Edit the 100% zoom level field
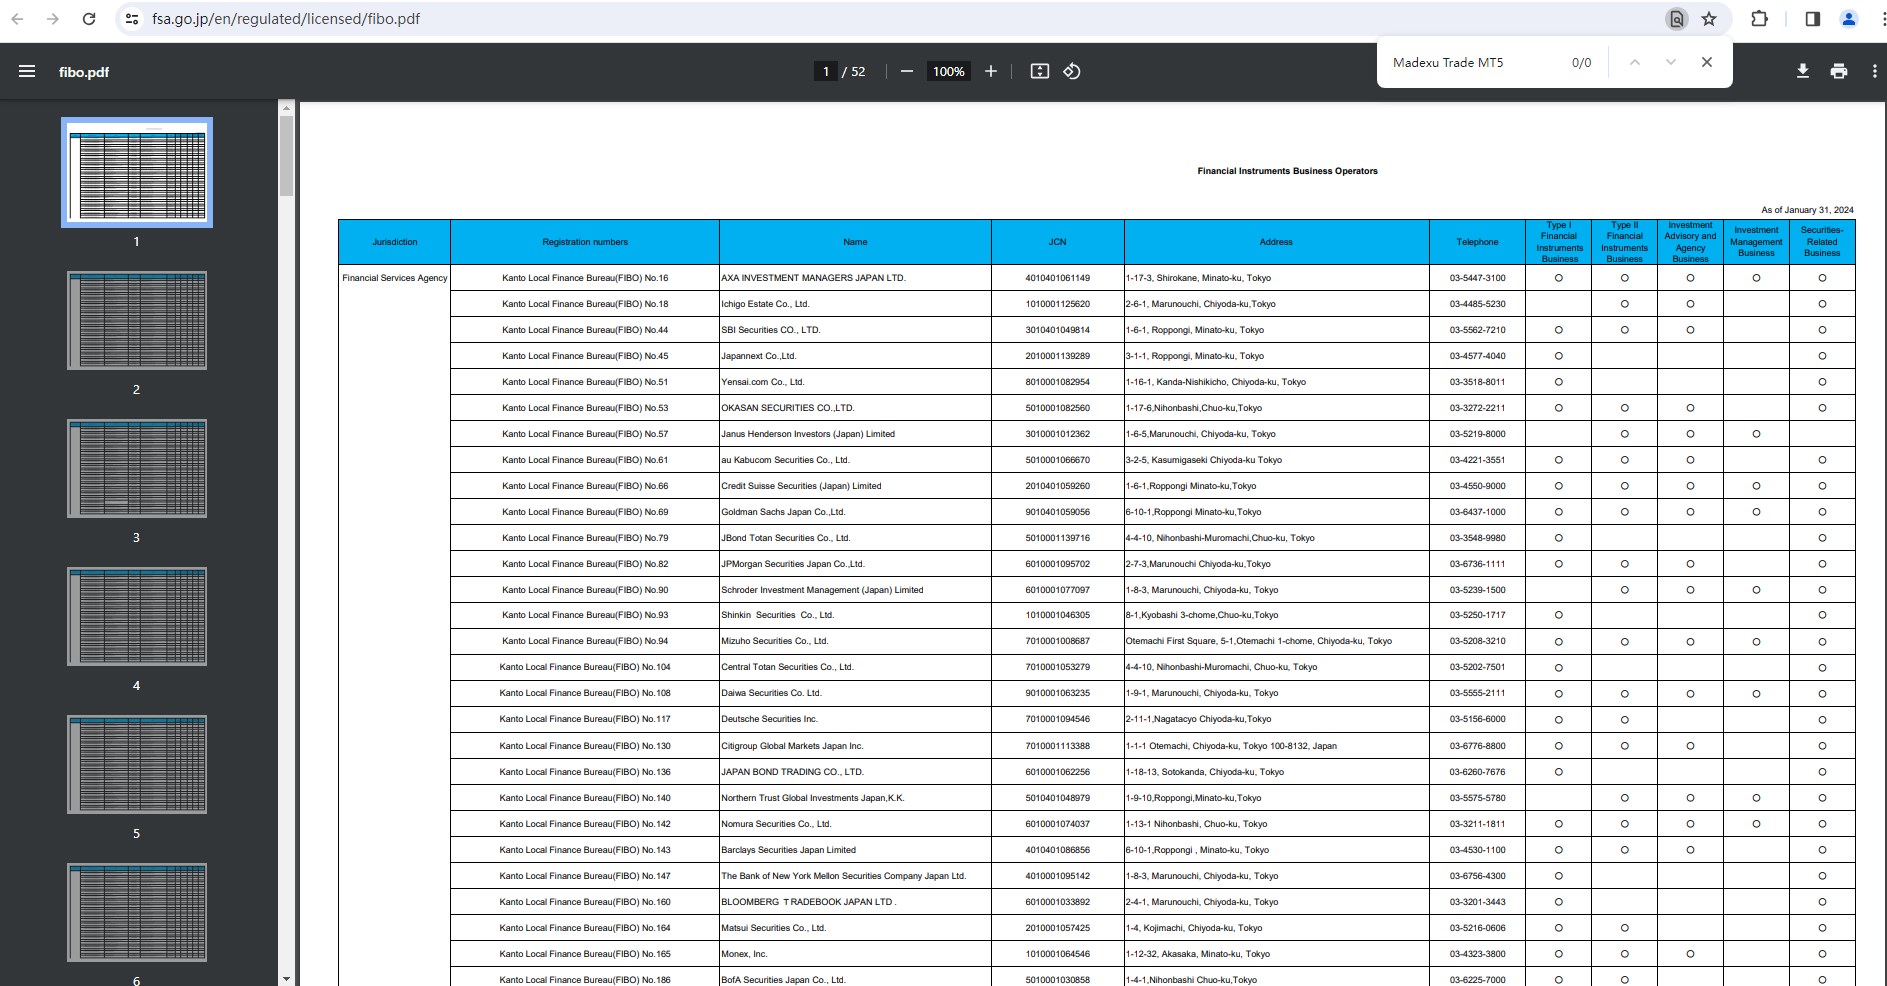1887x986 pixels. [x=948, y=71]
